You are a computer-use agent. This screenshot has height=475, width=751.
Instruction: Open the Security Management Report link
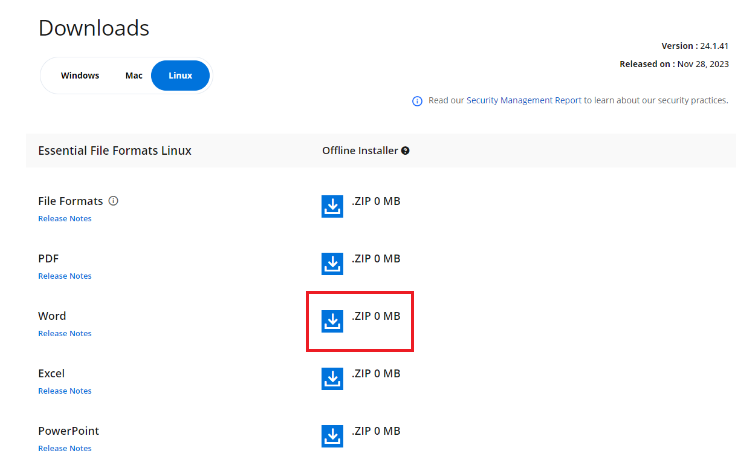523,101
